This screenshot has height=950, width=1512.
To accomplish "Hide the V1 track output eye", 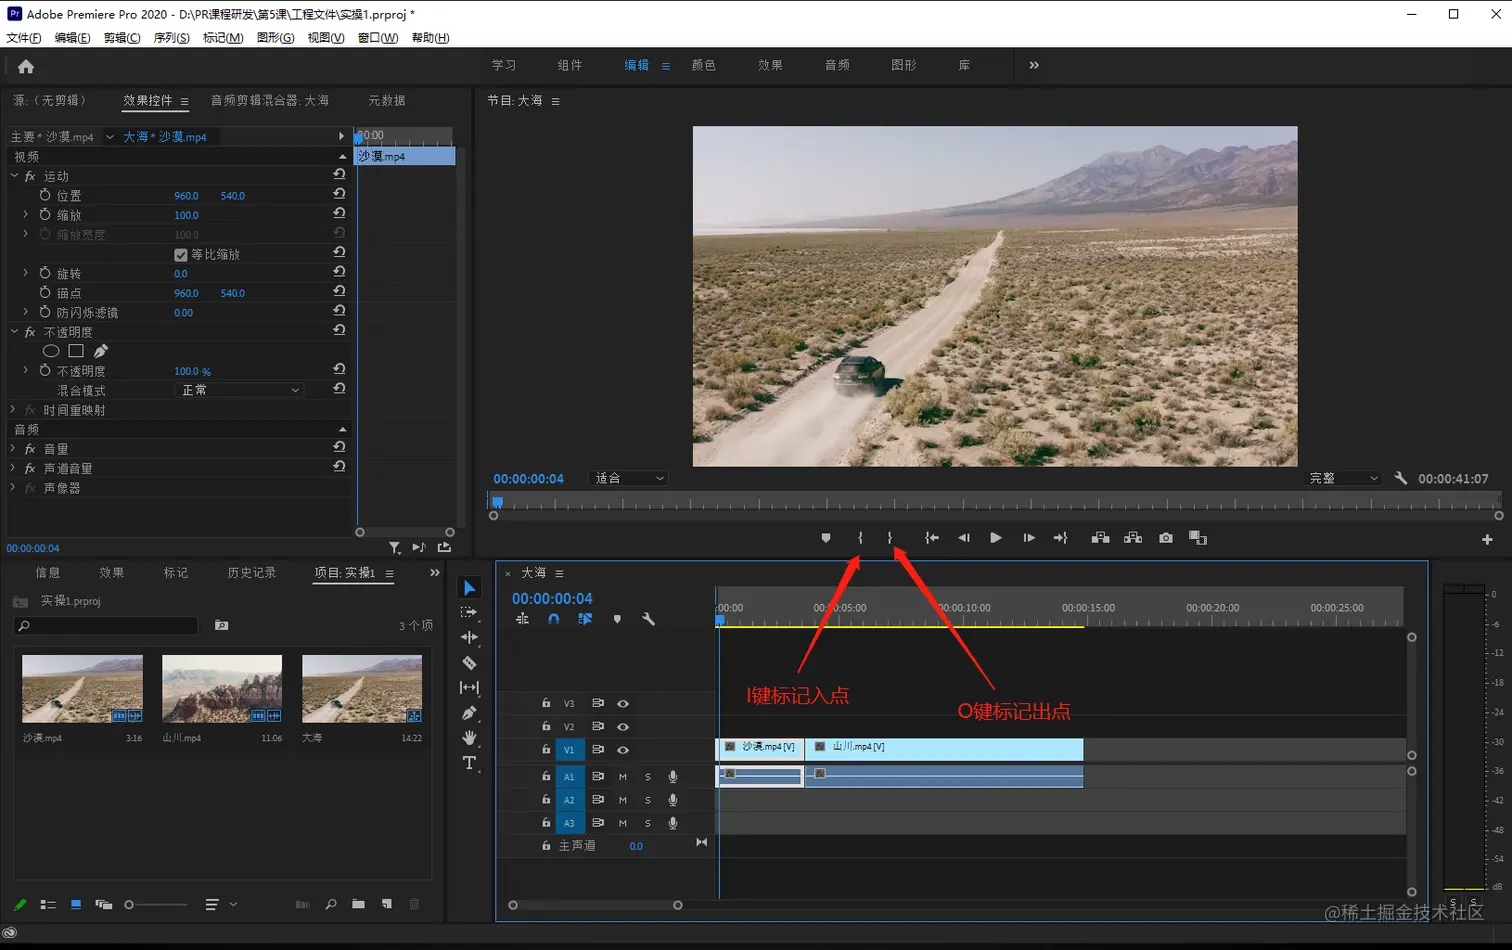I will pos(623,750).
